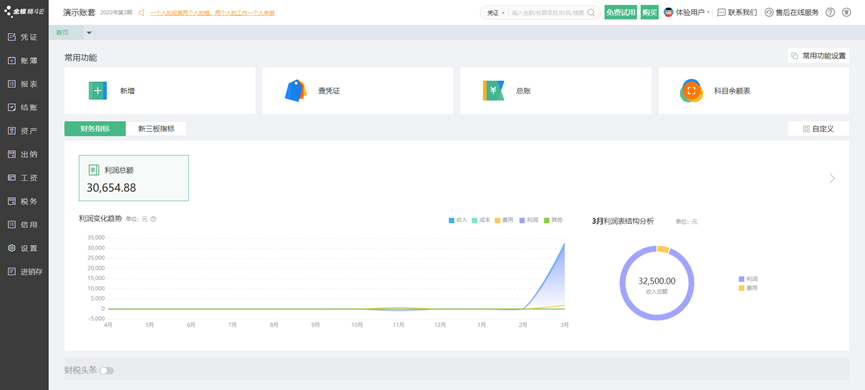Image resolution: width=865 pixels, height=390 pixels.
Task: Click the blue tag 查凭证 icon
Action: click(x=296, y=90)
